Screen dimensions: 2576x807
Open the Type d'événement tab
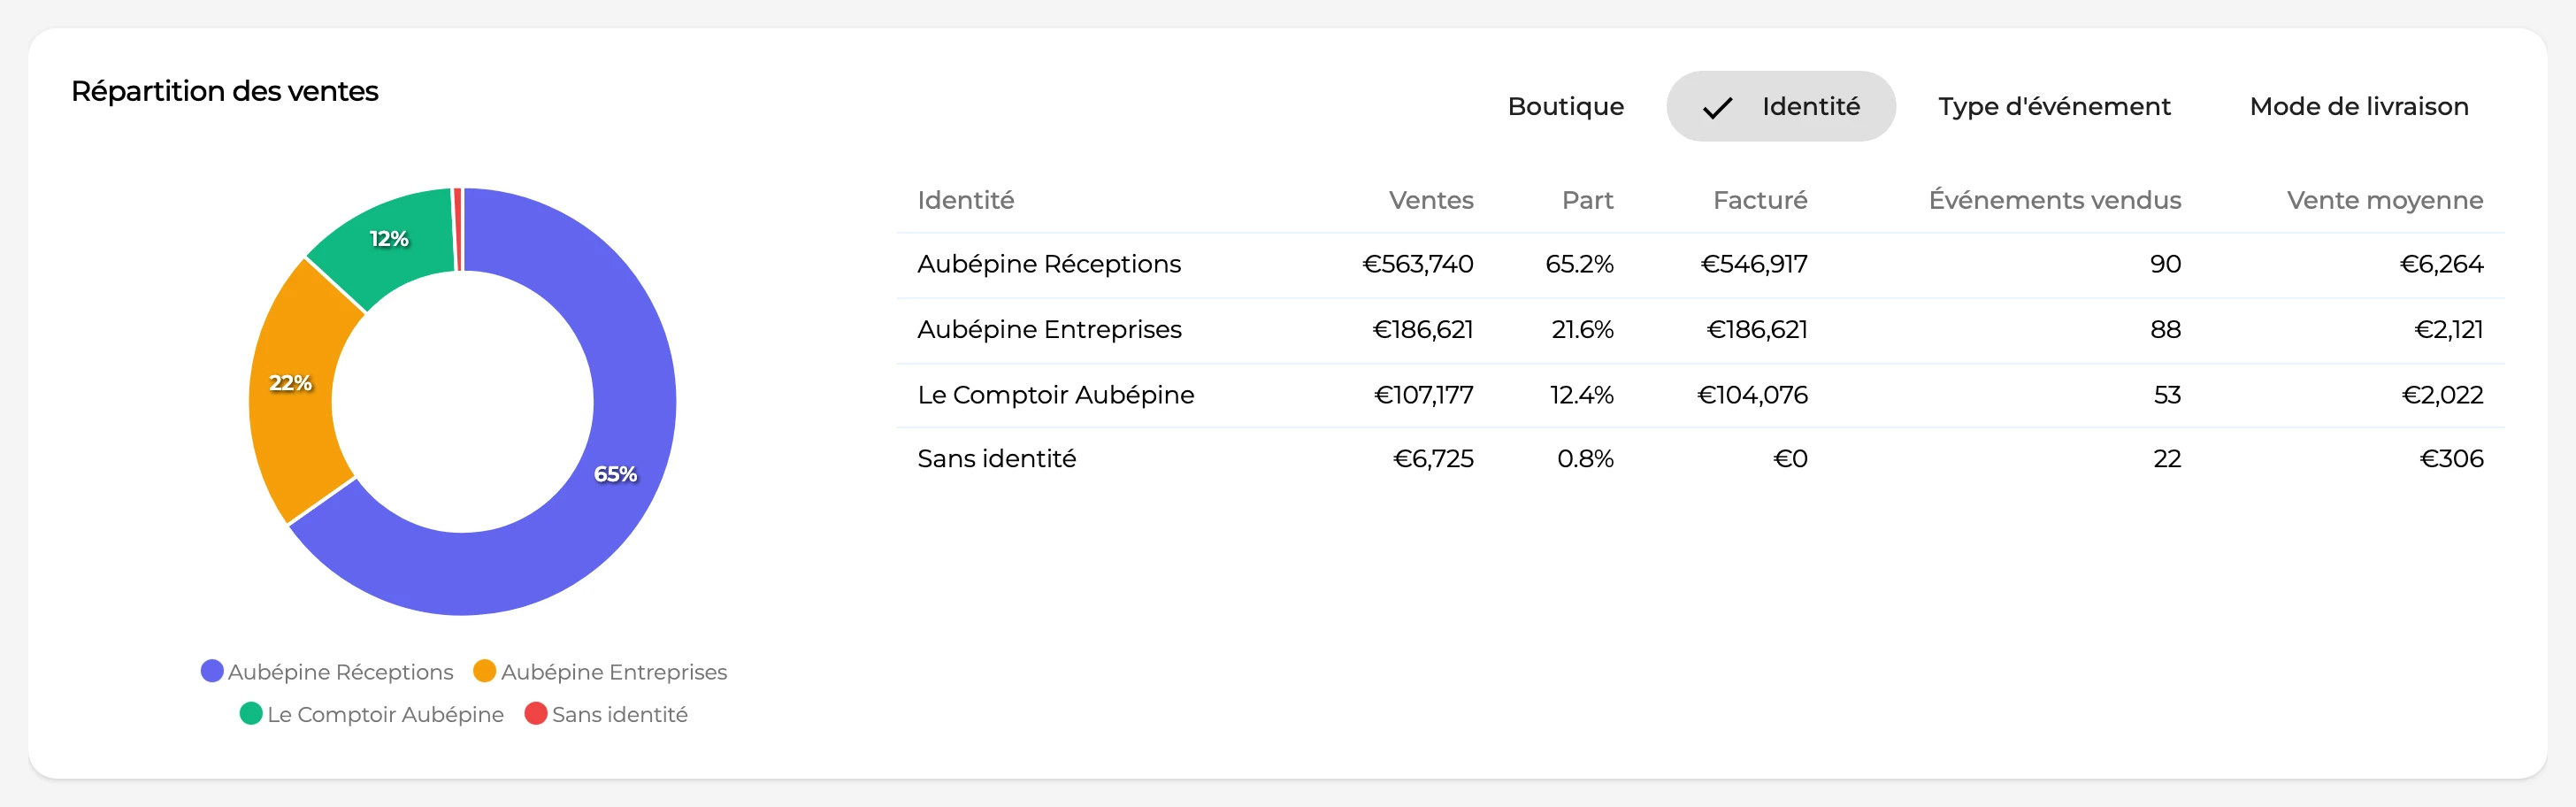click(2054, 106)
